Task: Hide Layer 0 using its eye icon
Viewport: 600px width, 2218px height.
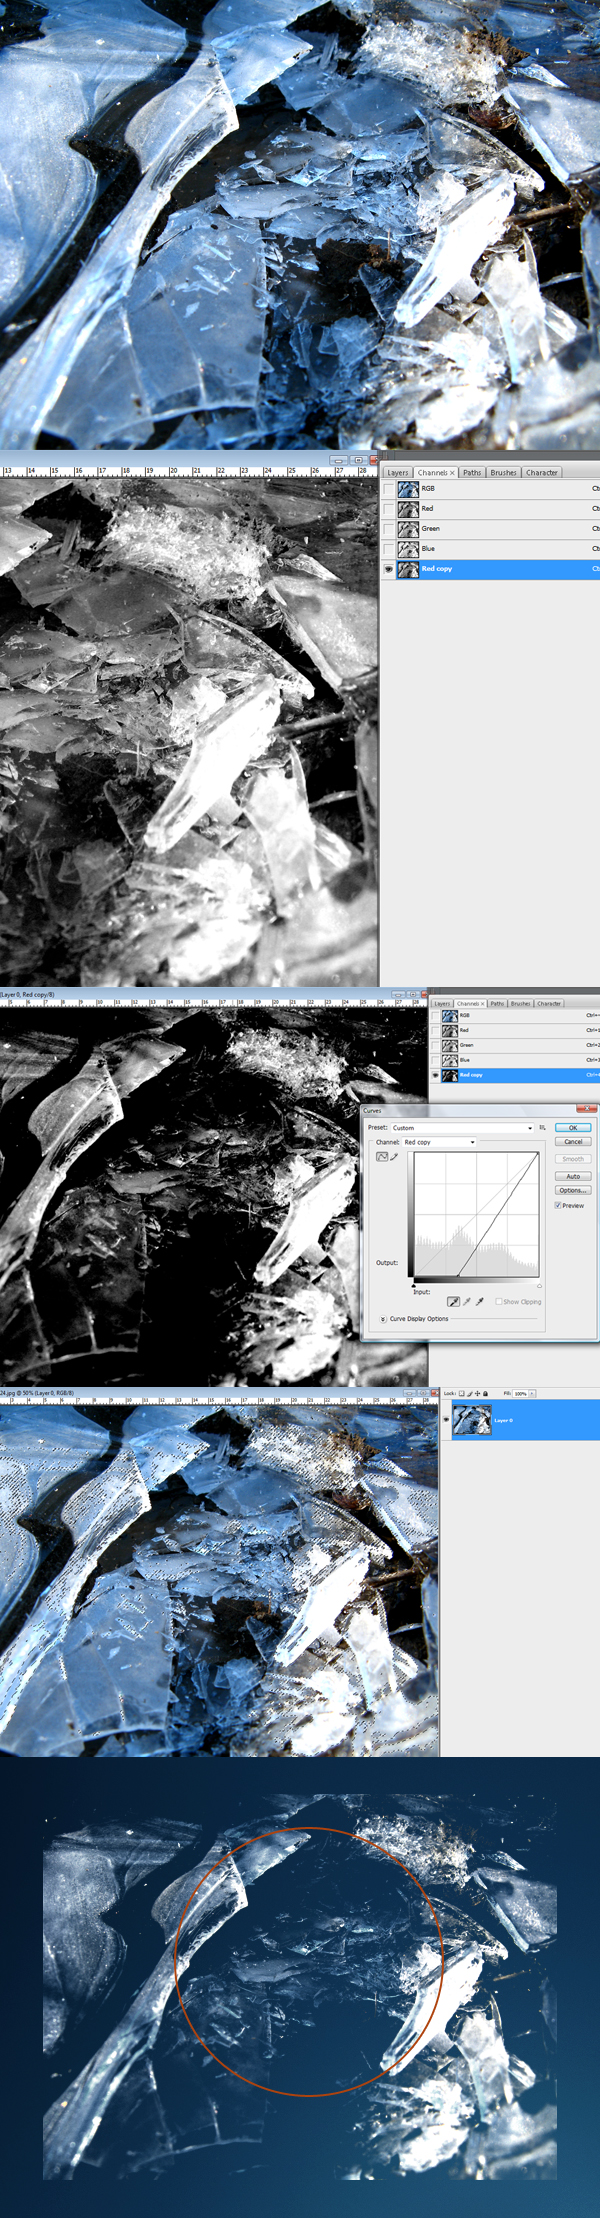Action: [446, 1420]
